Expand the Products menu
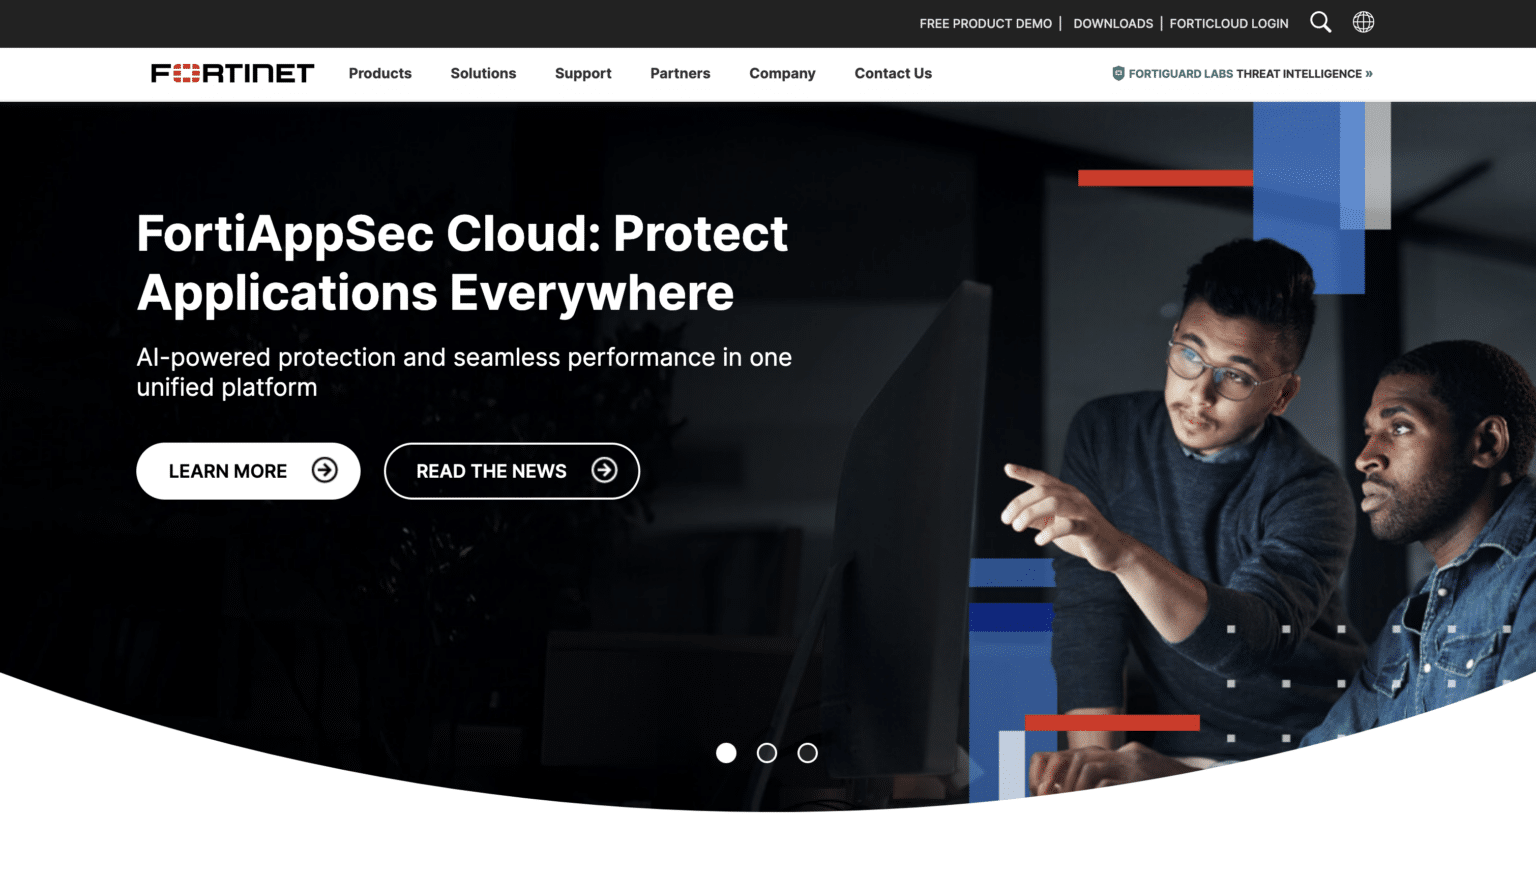 tap(380, 73)
